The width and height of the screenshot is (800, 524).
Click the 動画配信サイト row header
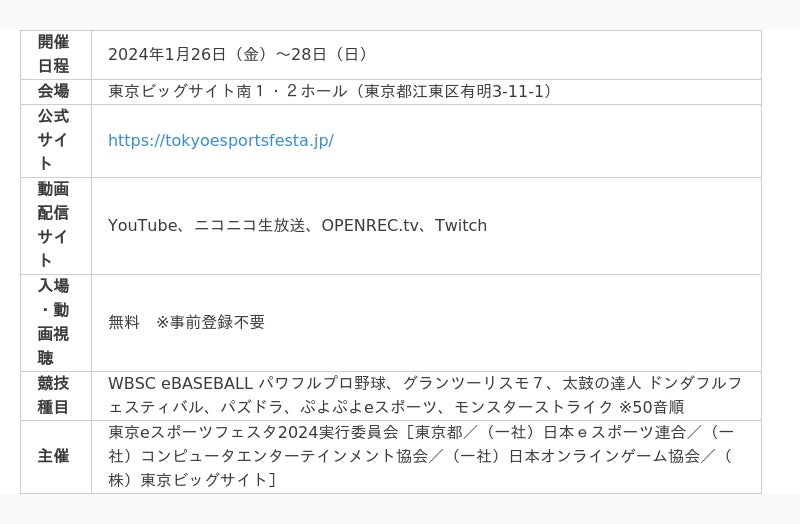pos(54,226)
